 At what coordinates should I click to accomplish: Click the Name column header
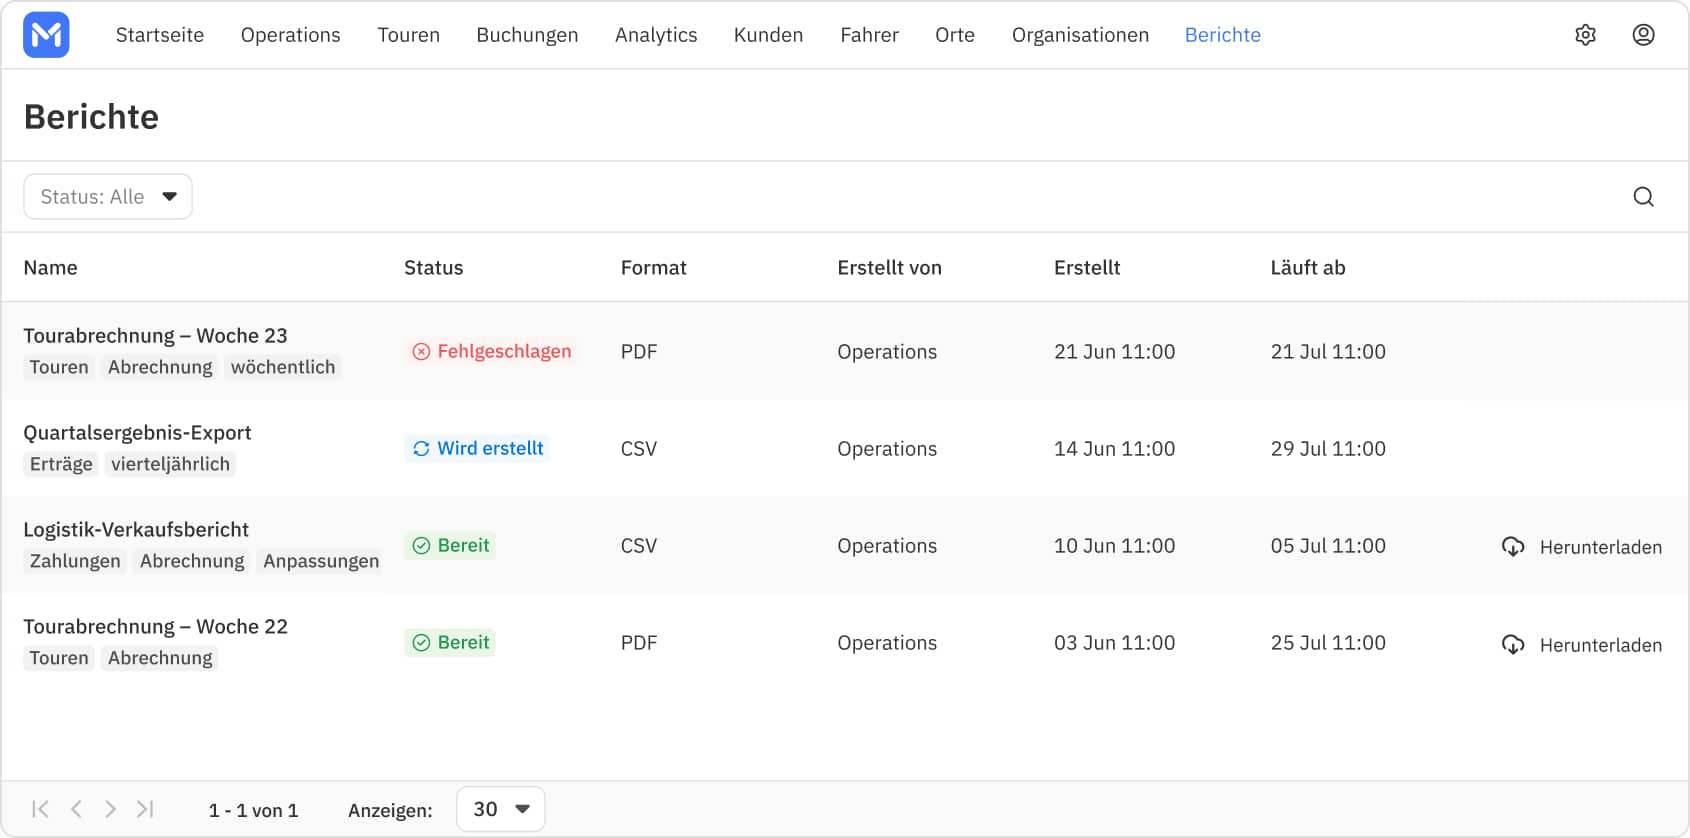coord(50,268)
